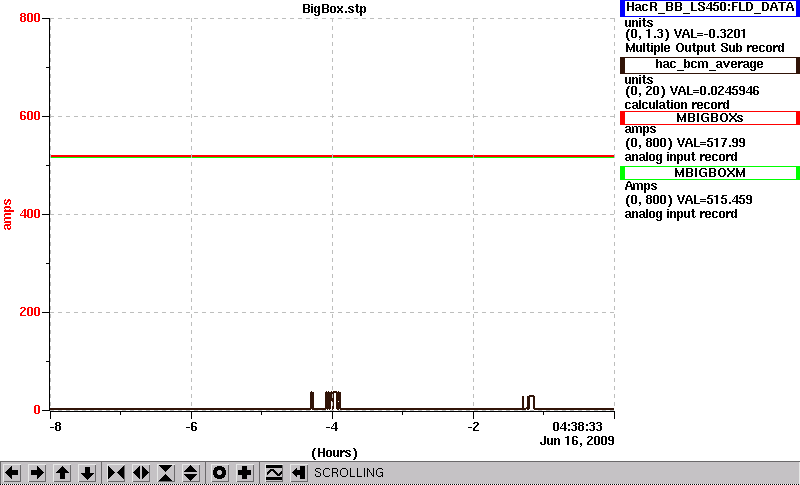Click the 600 y-axis tick label
800x485 pixels.
point(30,116)
